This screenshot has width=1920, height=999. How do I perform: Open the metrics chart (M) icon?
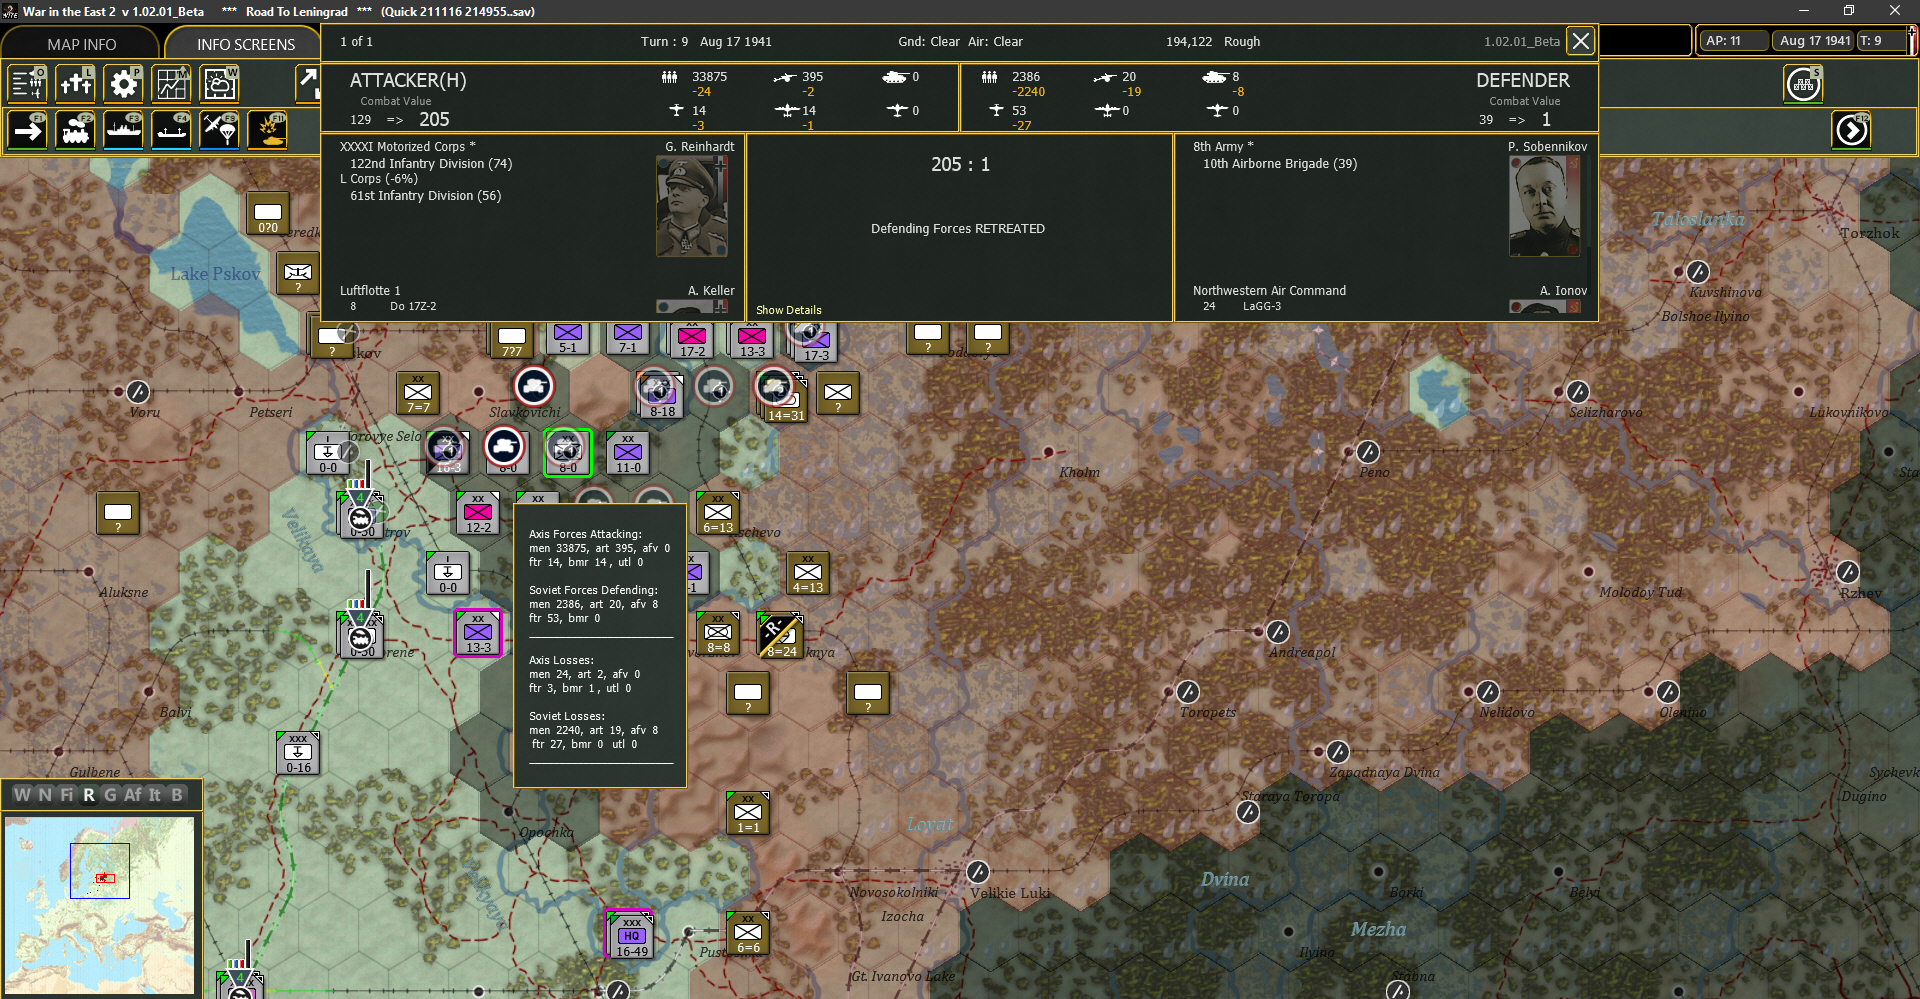[x=171, y=84]
